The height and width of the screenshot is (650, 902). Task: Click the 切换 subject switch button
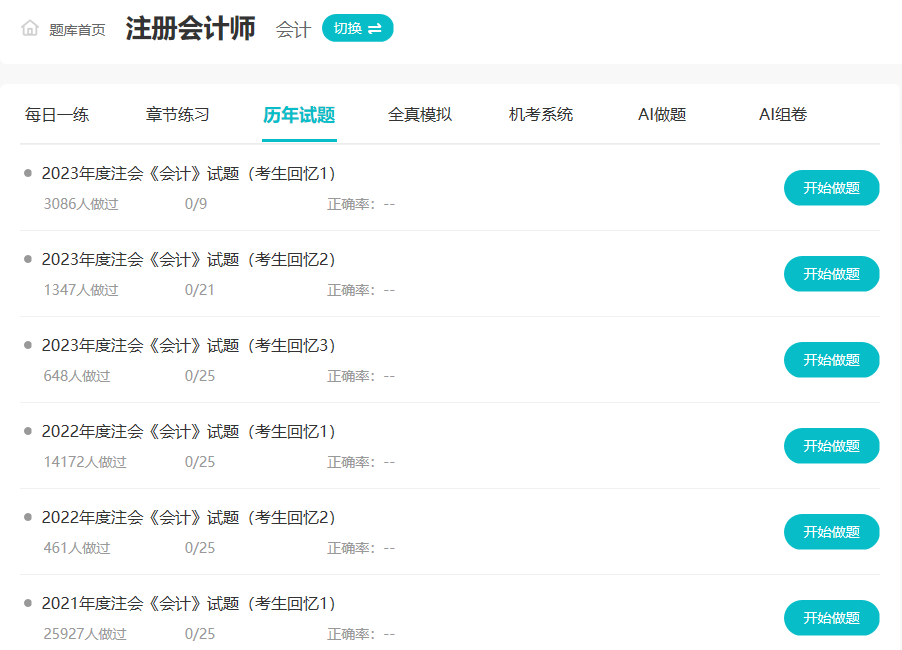tap(357, 28)
